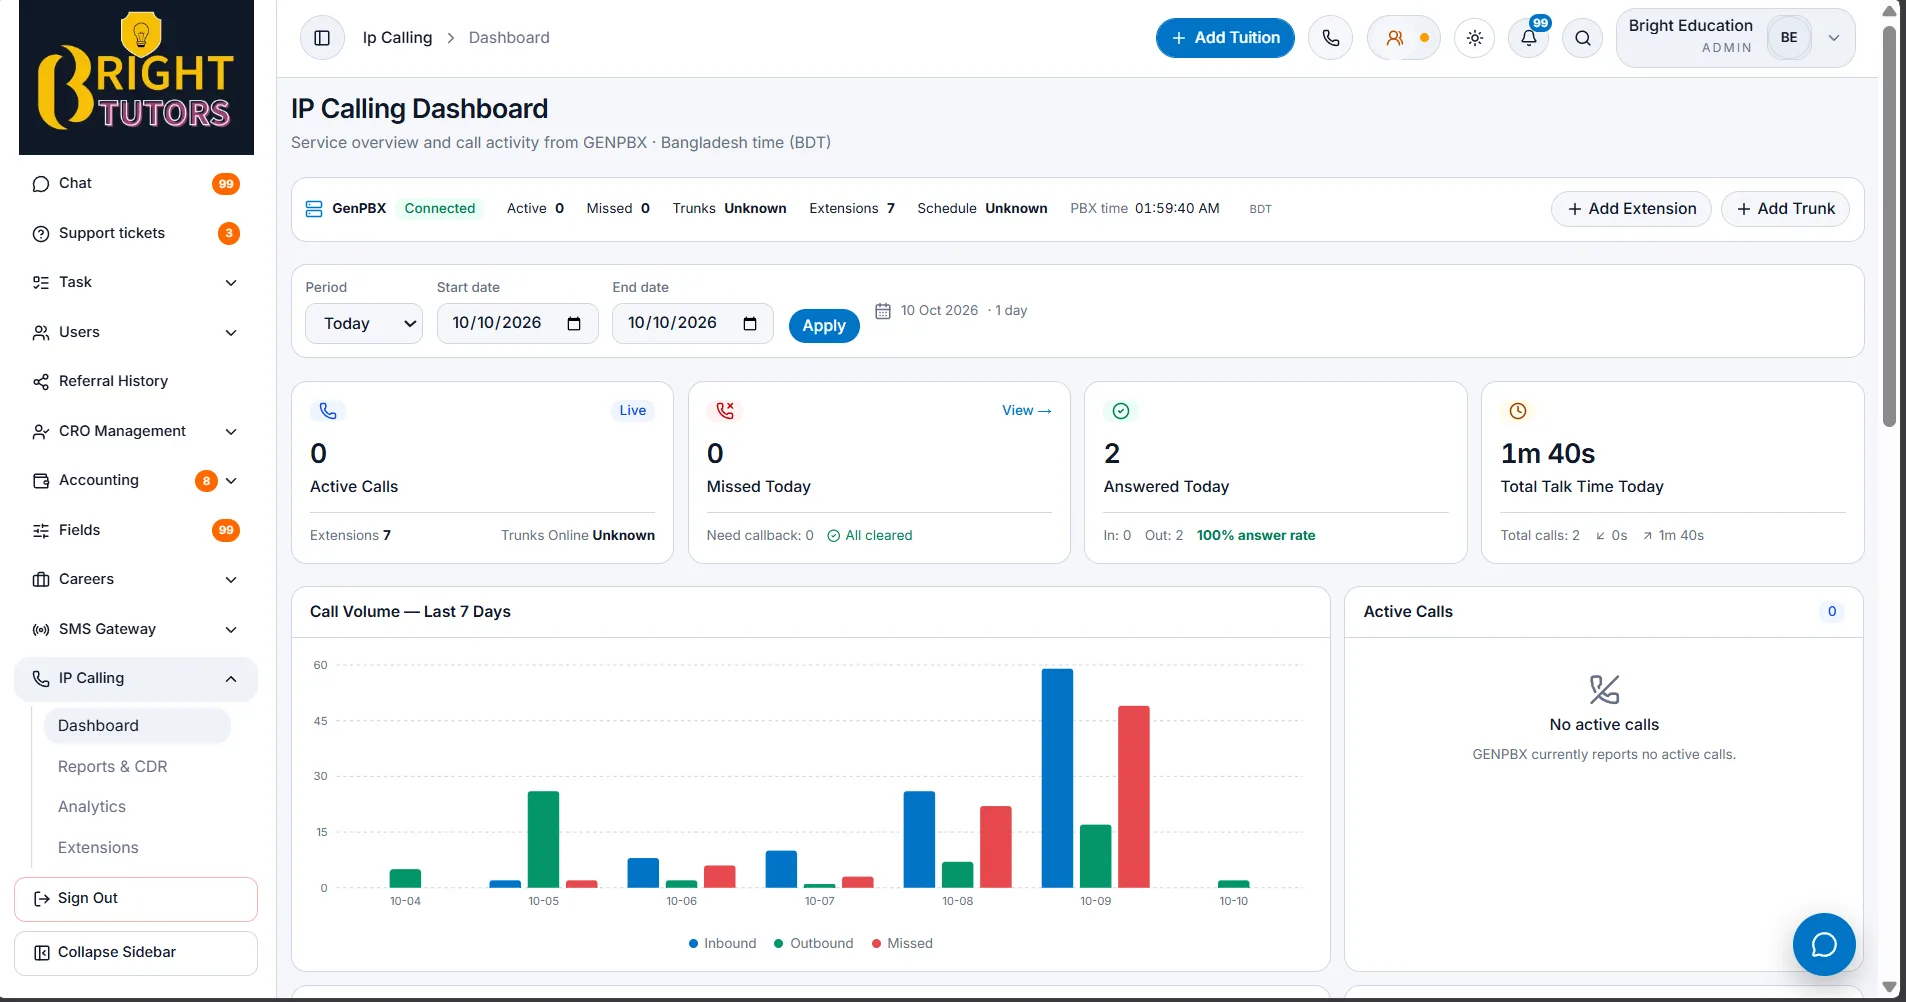Click the Answered Today check icon
Viewport: 1906px width, 1002px height.
tap(1121, 411)
